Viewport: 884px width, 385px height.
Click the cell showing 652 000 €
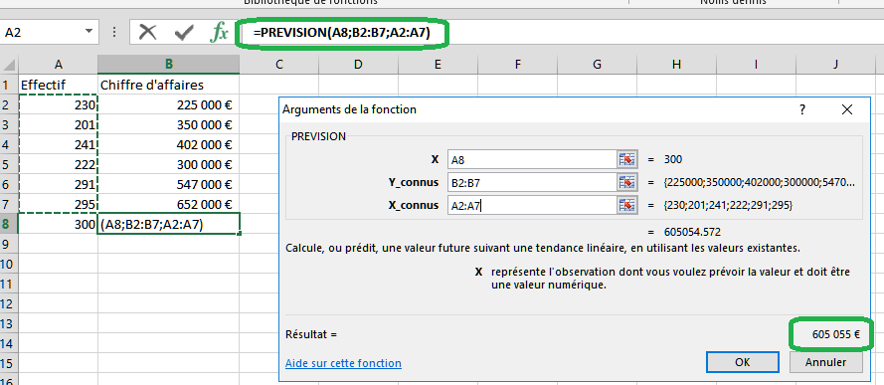[169, 204]
